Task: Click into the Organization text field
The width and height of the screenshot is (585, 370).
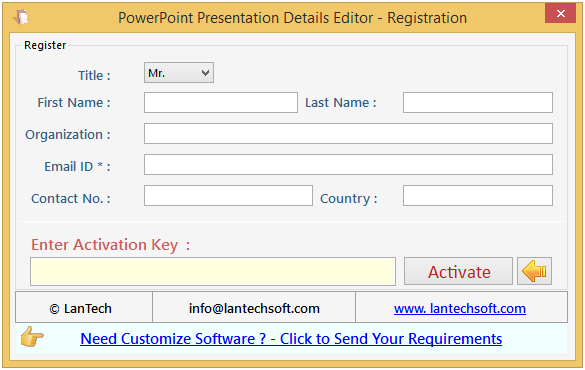Action: [348, 134]
